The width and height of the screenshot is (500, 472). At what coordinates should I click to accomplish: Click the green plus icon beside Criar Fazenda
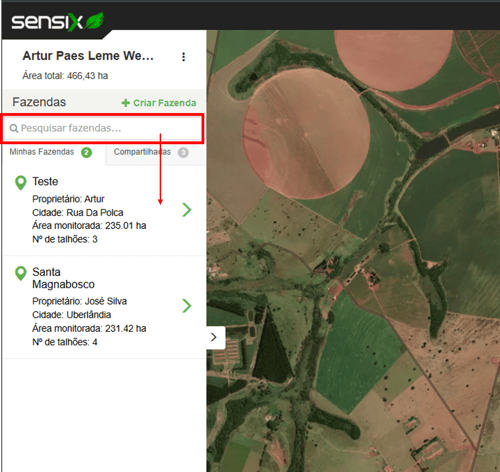coord(125,103)
